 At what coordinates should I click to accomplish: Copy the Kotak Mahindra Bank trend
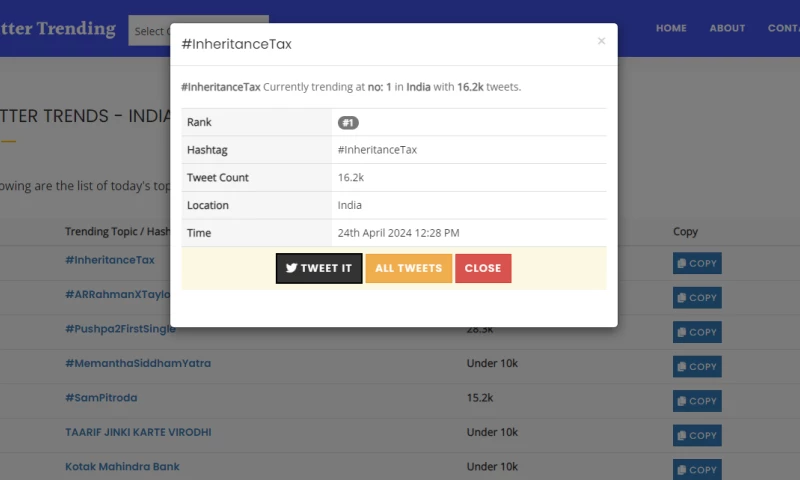(697, 469)
